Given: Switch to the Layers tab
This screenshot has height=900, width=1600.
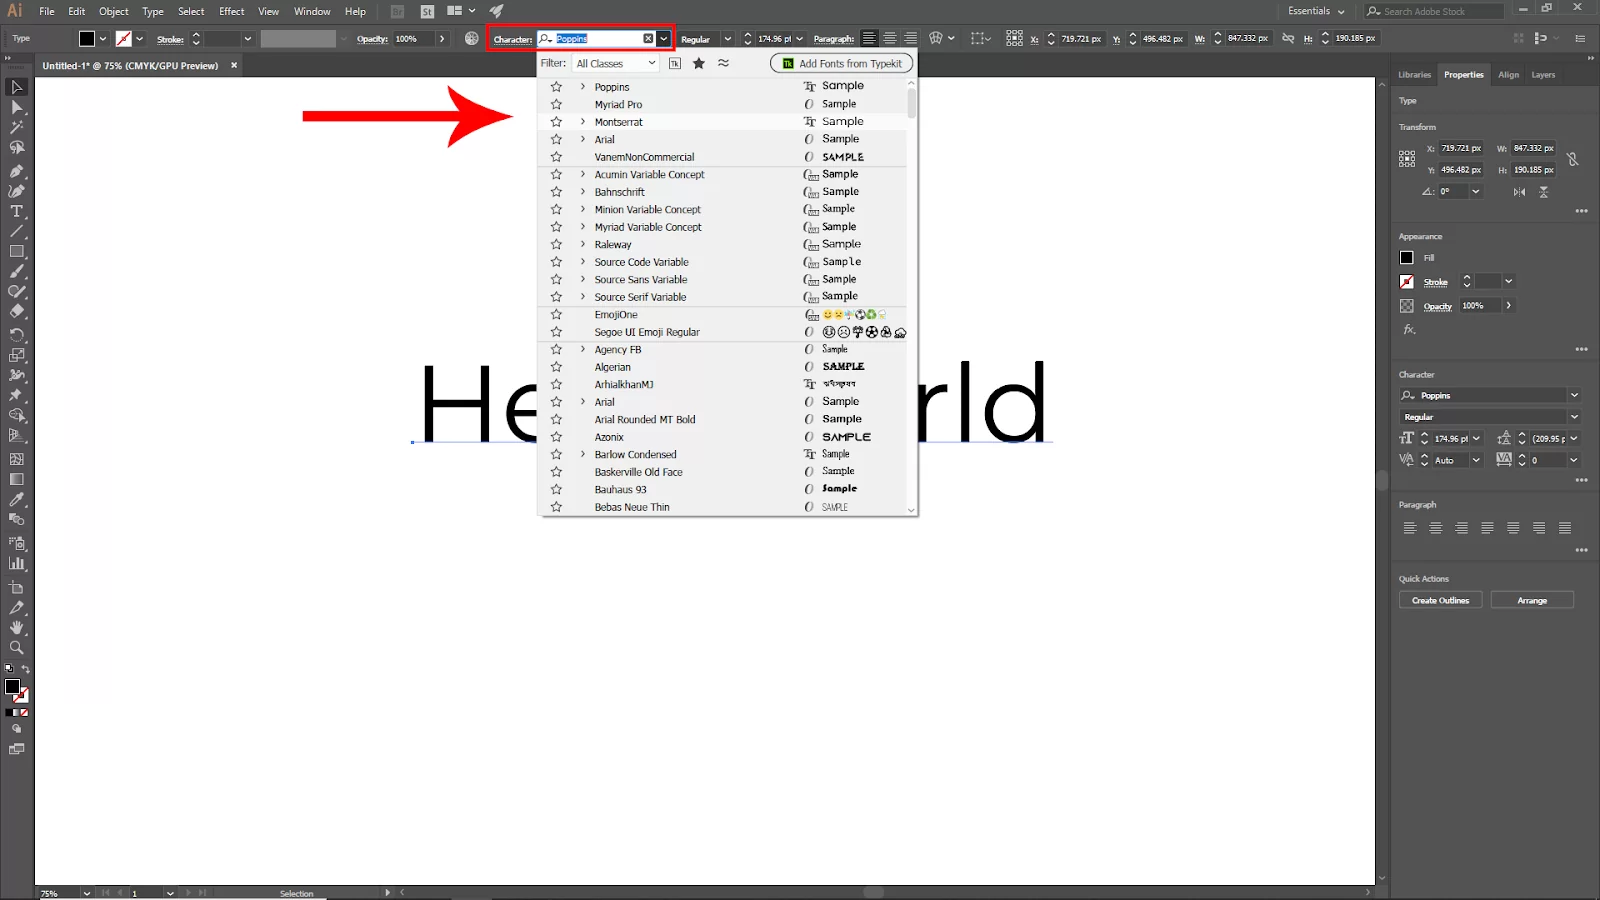Looking at the screenshot, I should 1543,75.
